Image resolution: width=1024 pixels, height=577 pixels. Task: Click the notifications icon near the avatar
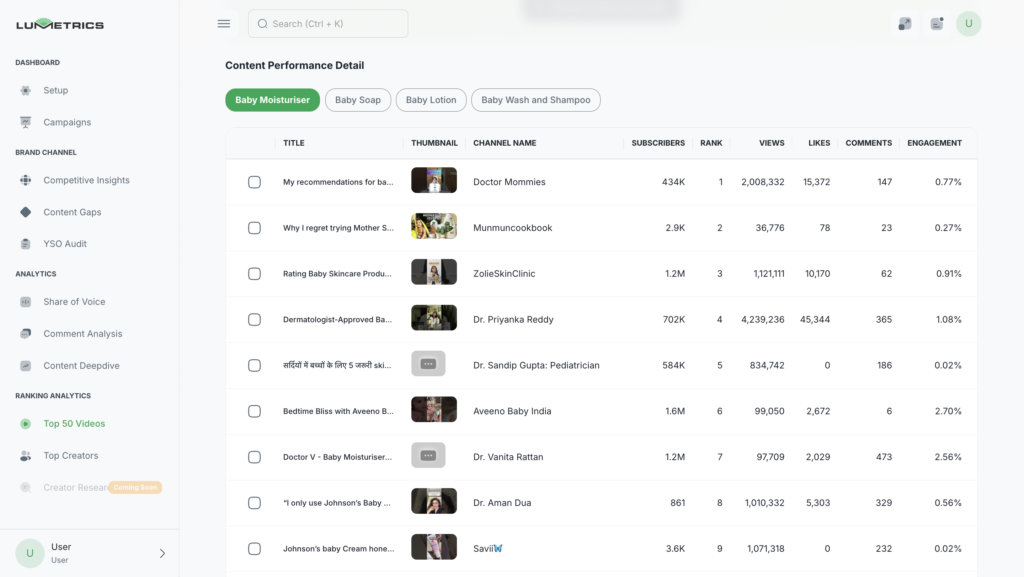point(936,22)
